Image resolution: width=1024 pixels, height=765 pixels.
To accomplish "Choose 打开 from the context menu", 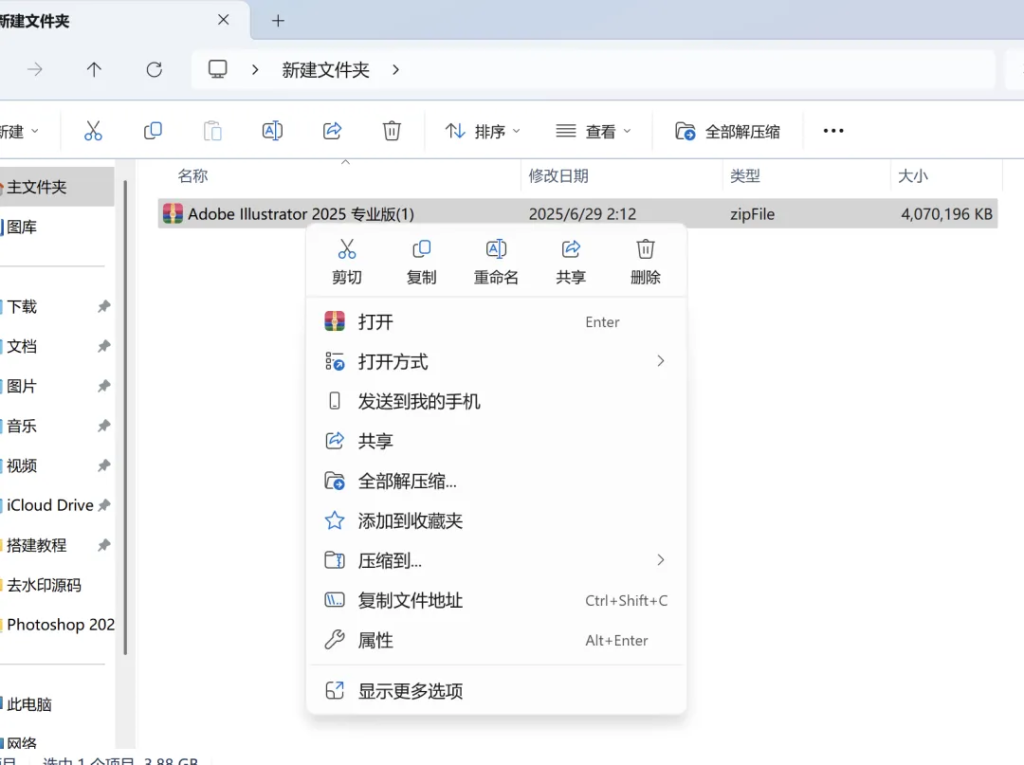I will click(496, 322).
